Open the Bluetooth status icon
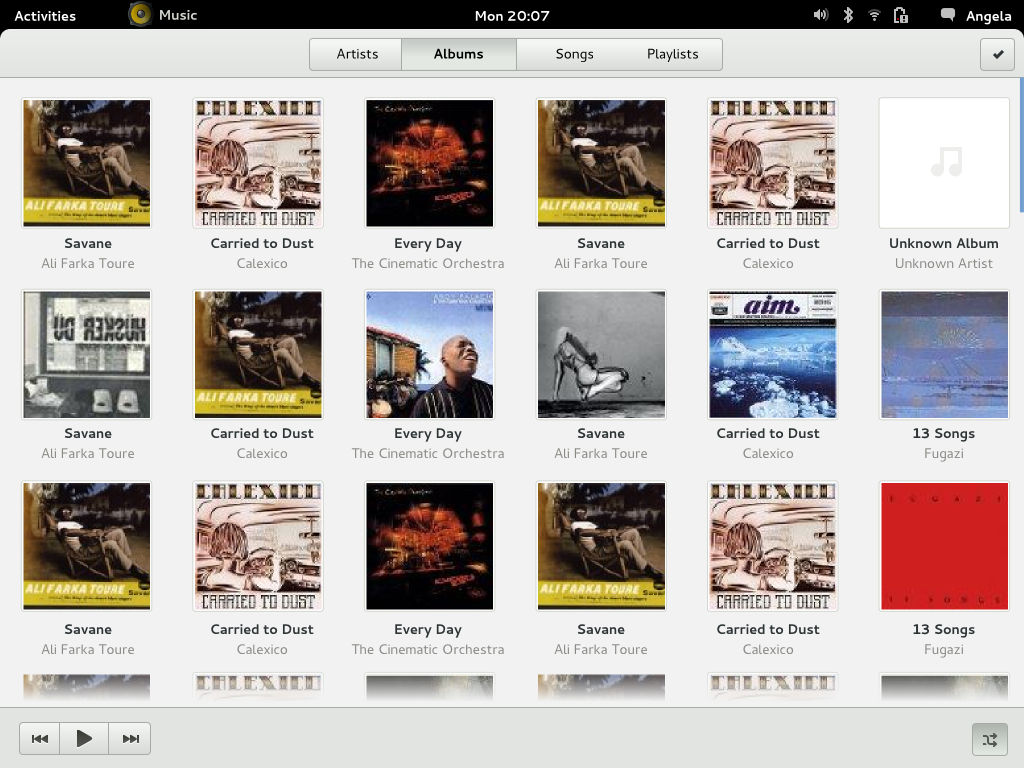Viewport: 1024px width, 768px height. tap(848, 15)
